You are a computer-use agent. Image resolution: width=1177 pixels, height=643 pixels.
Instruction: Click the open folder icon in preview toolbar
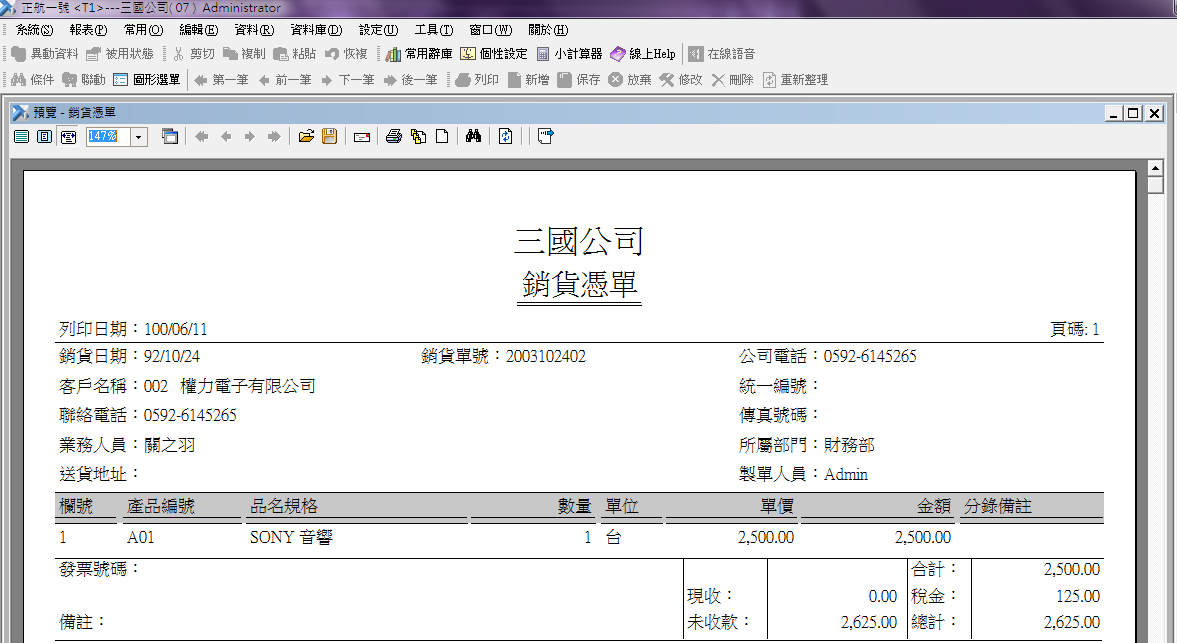(x=307, y=137)
